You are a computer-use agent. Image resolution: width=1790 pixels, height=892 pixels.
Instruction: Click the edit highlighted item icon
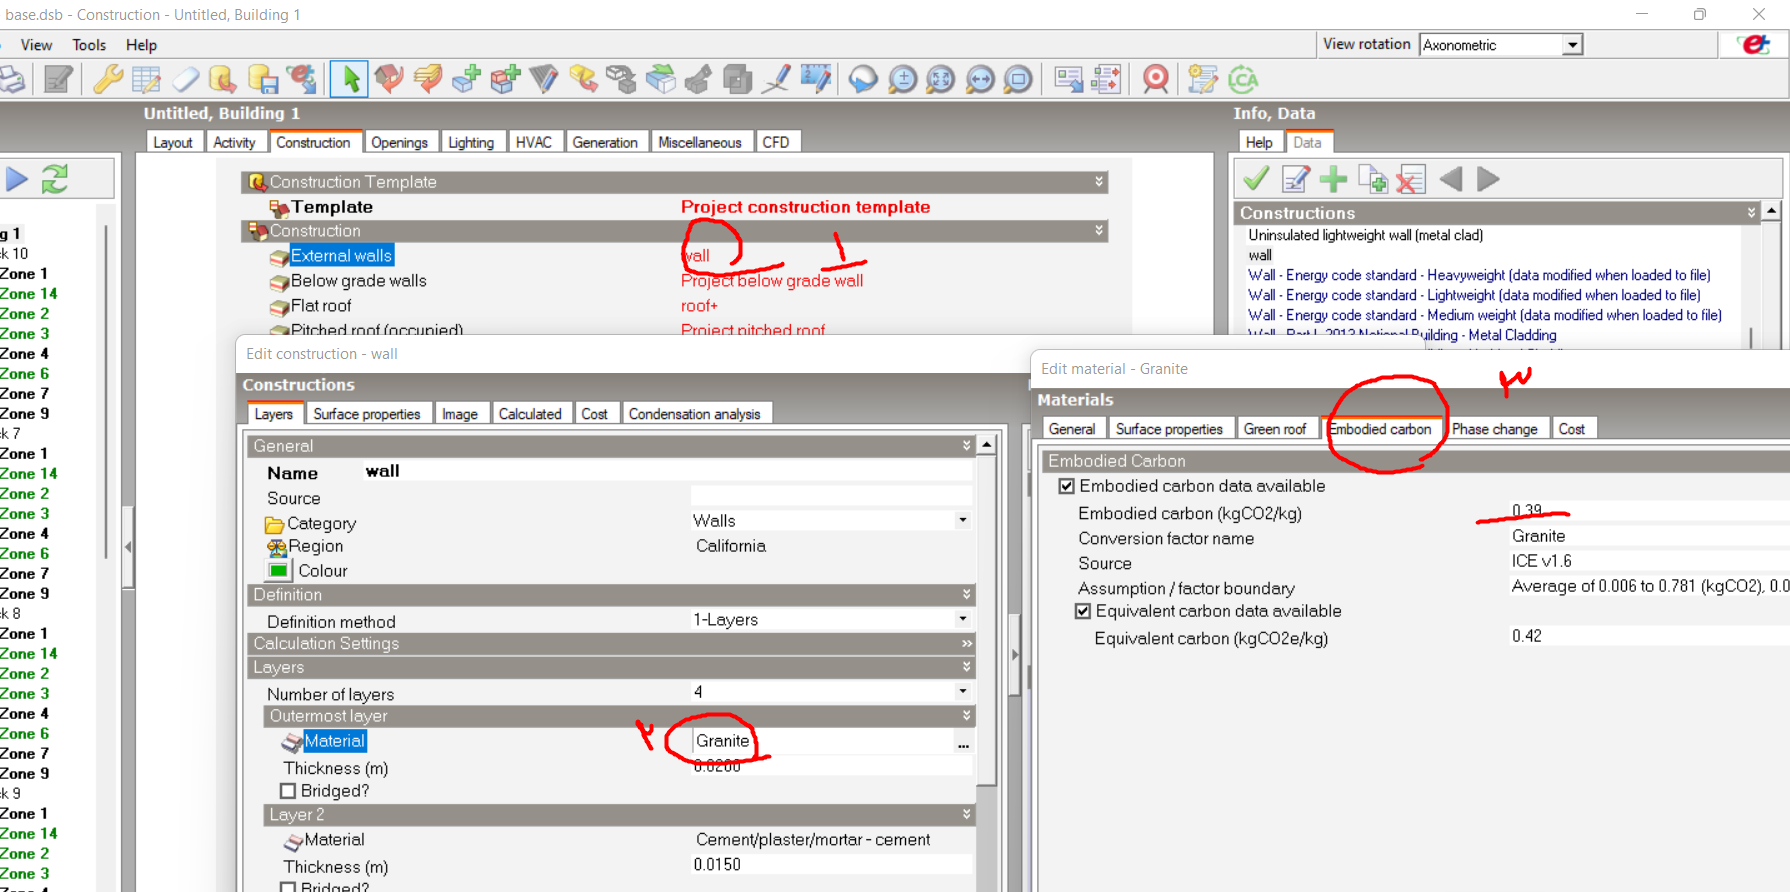pyautogui.click(x=1295, y=179)
